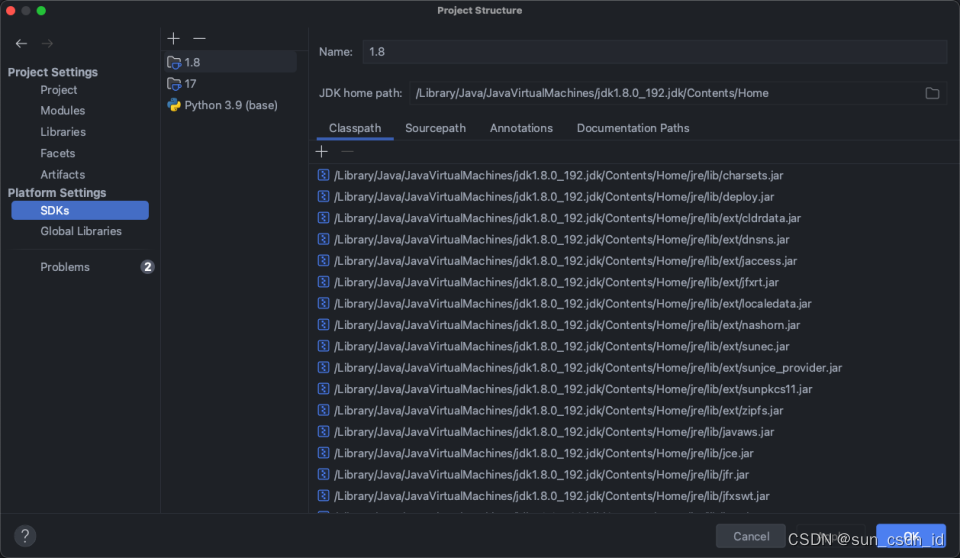Click the jar icon beside jfr.jar

pyautogui.click(x=323, y=475)
